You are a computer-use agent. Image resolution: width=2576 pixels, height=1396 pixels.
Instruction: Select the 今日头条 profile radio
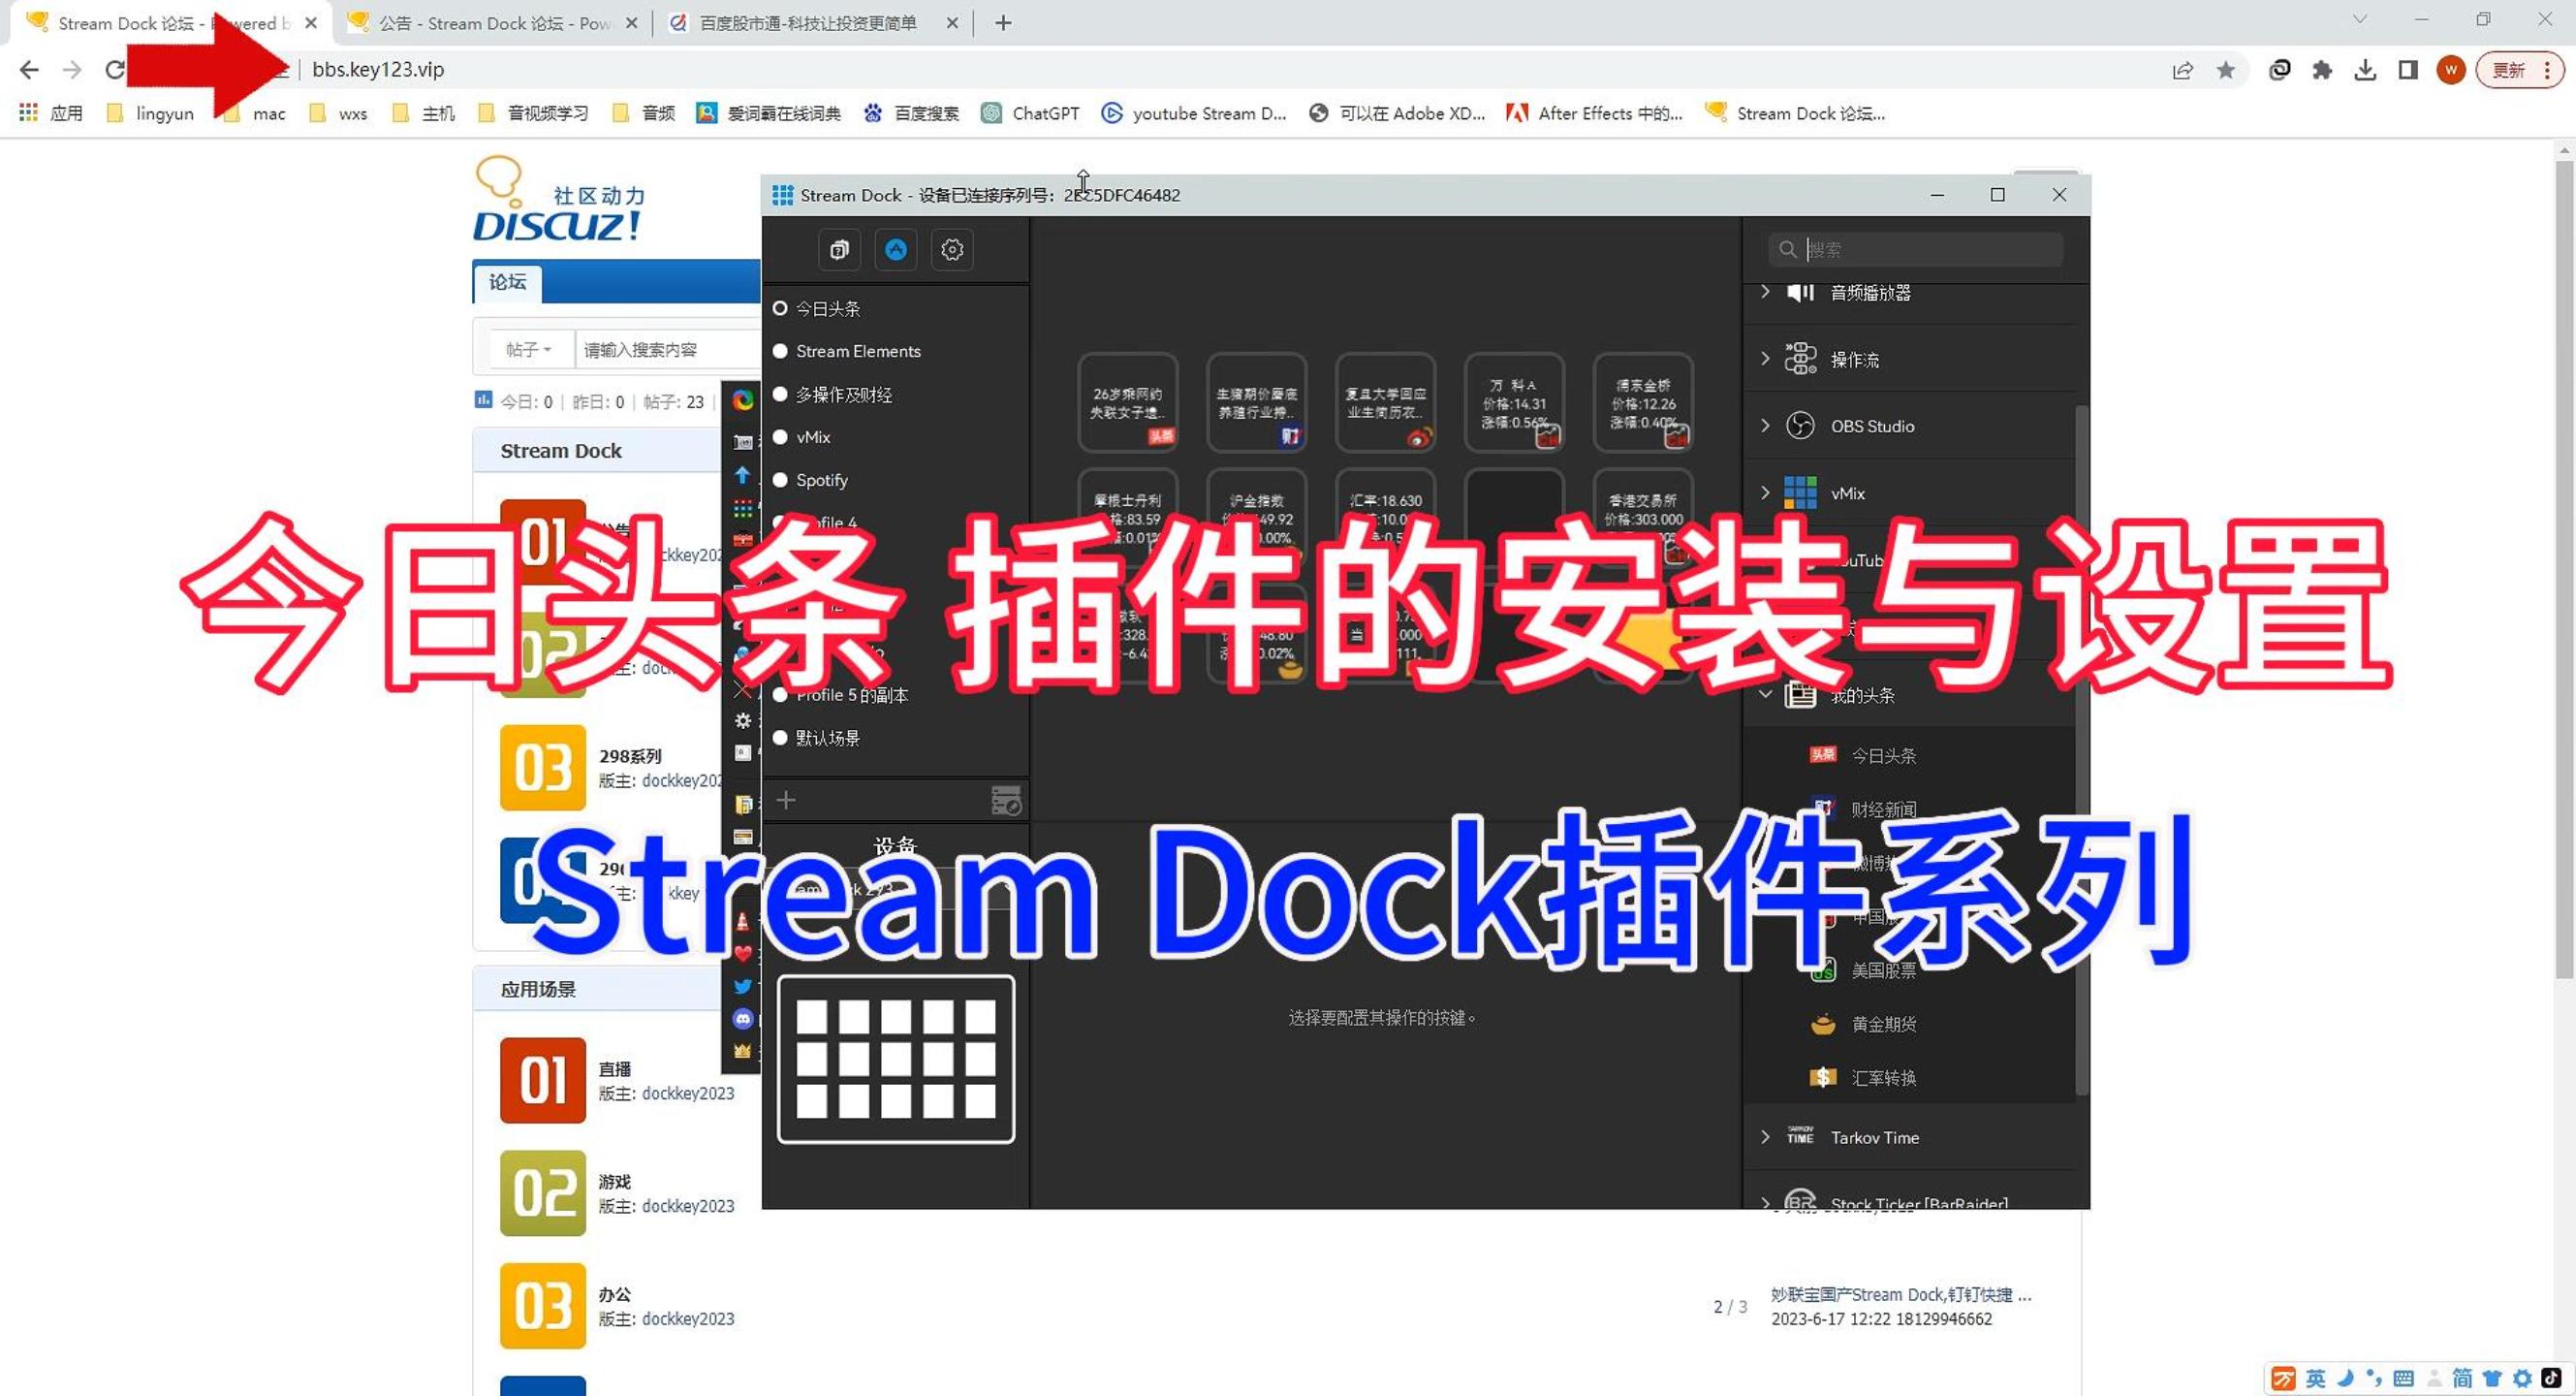(780, 308)
